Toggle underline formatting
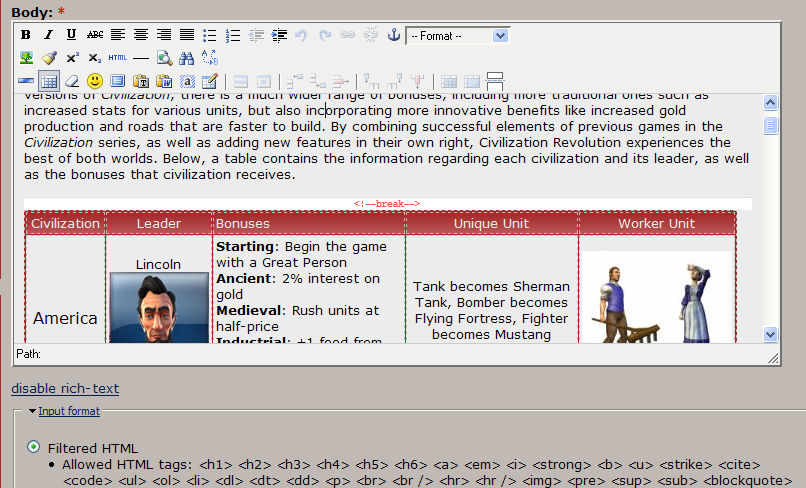Viewport: 806px width, 488px height. click(71, 35)
